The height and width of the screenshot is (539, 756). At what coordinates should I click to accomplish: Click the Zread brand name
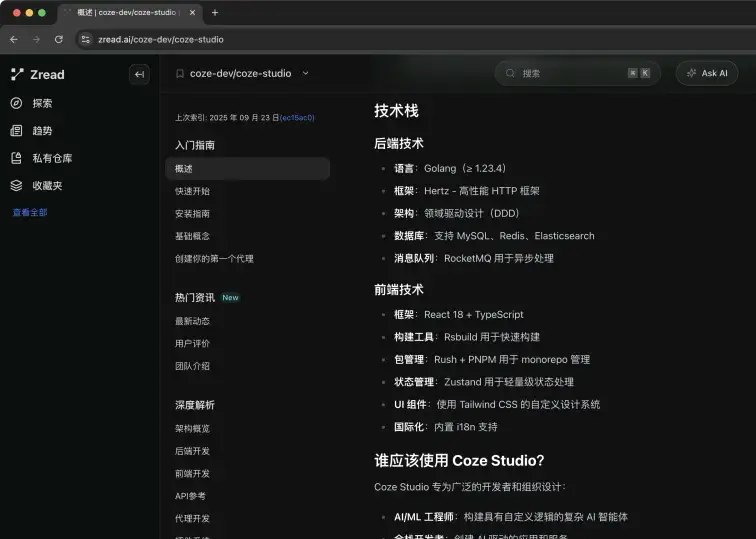point(47,75)
